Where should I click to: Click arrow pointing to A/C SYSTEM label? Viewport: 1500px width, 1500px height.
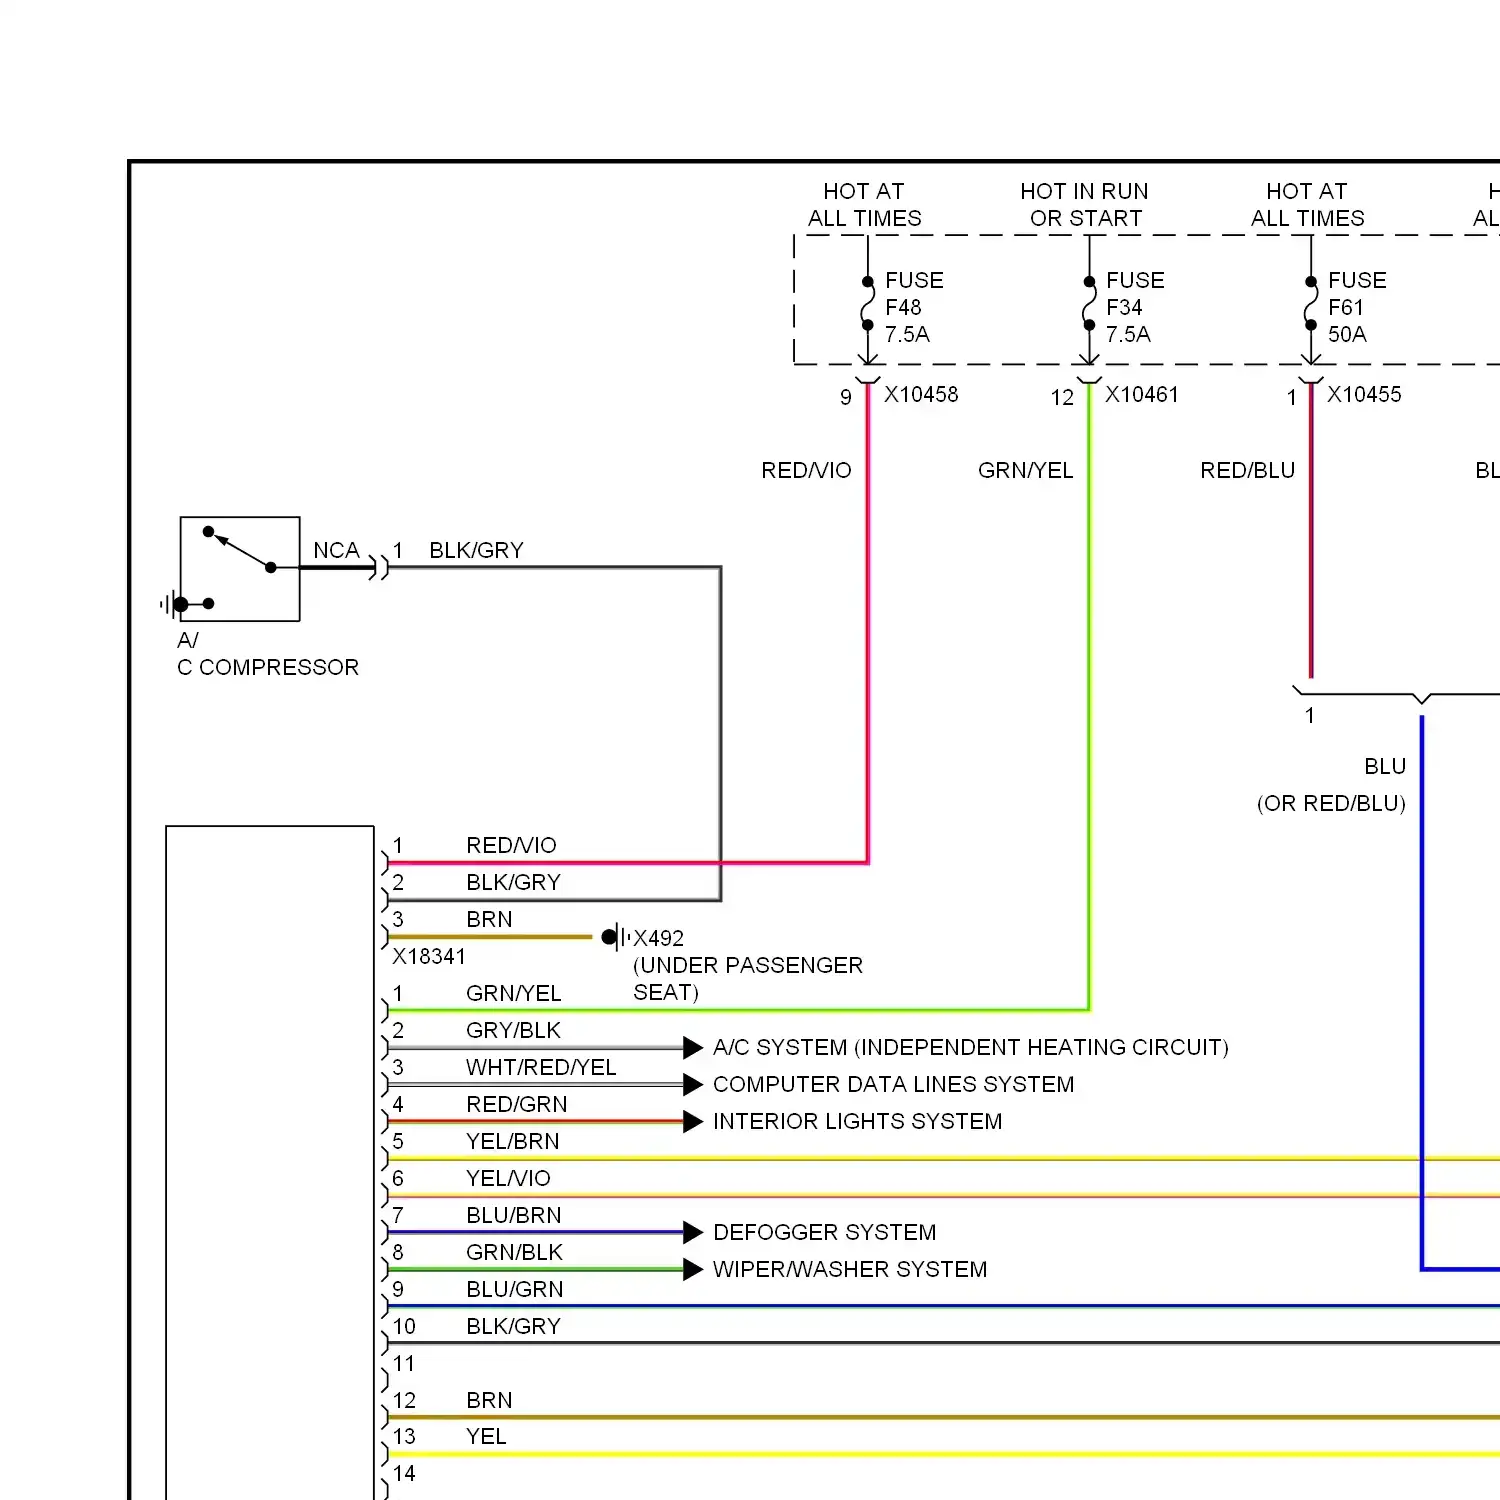pyautogui.click(x=693, y=1047)
